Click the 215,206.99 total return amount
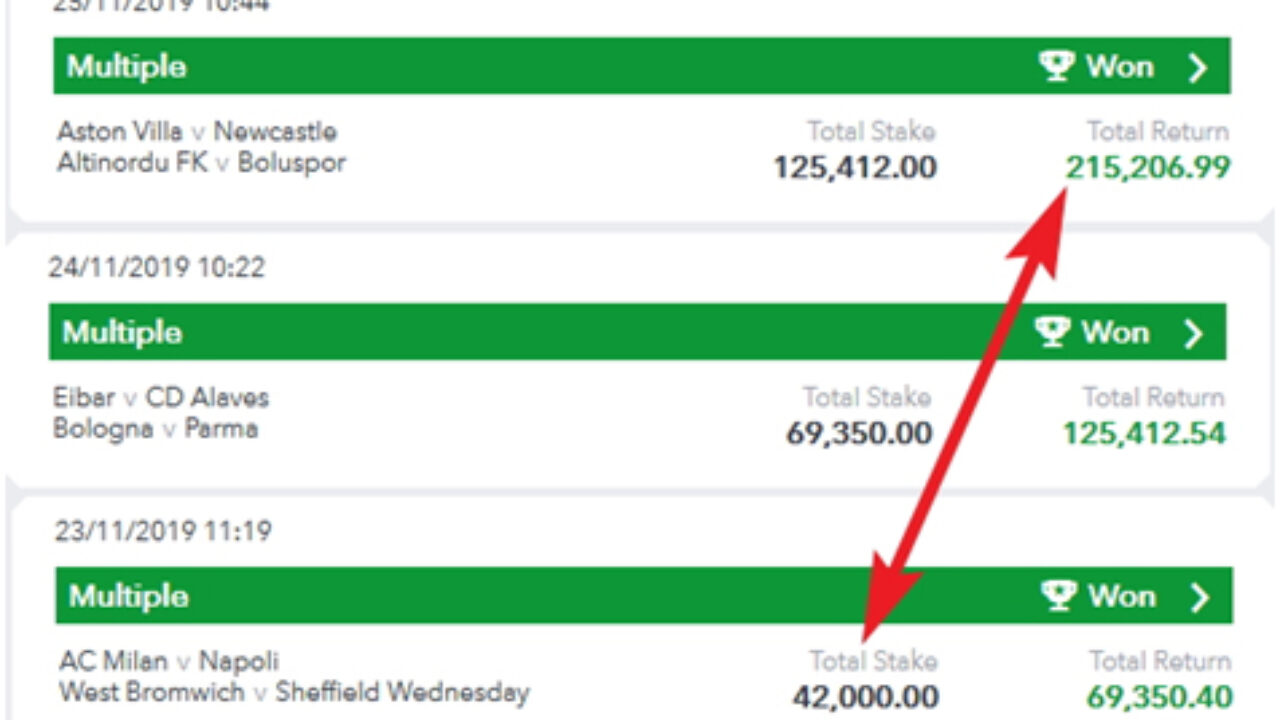Viewport: 1280px width, 720px height. (x=1148, y=168)
